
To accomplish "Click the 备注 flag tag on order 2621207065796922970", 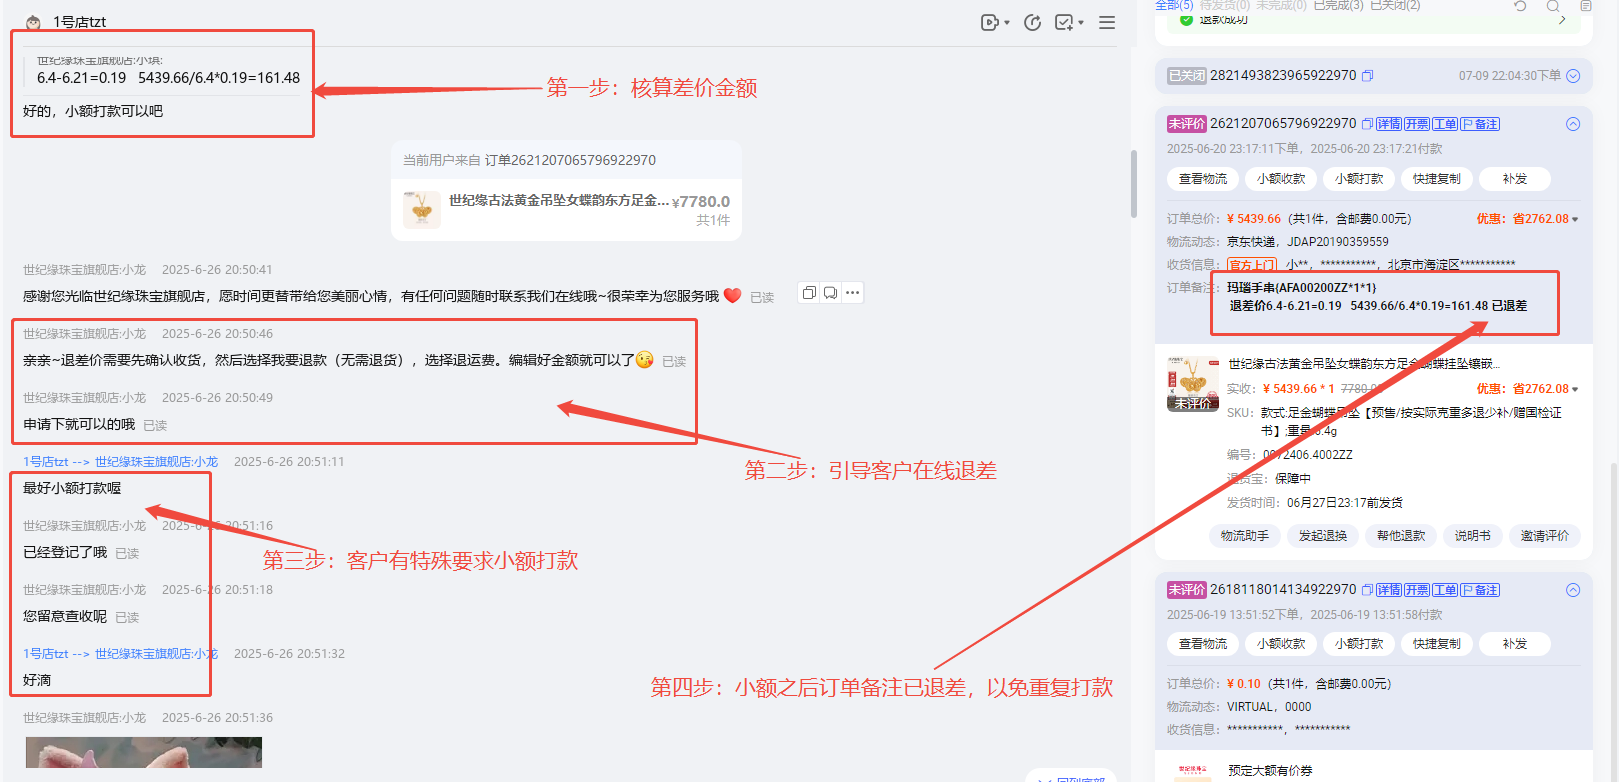I will click(1480, 124).
